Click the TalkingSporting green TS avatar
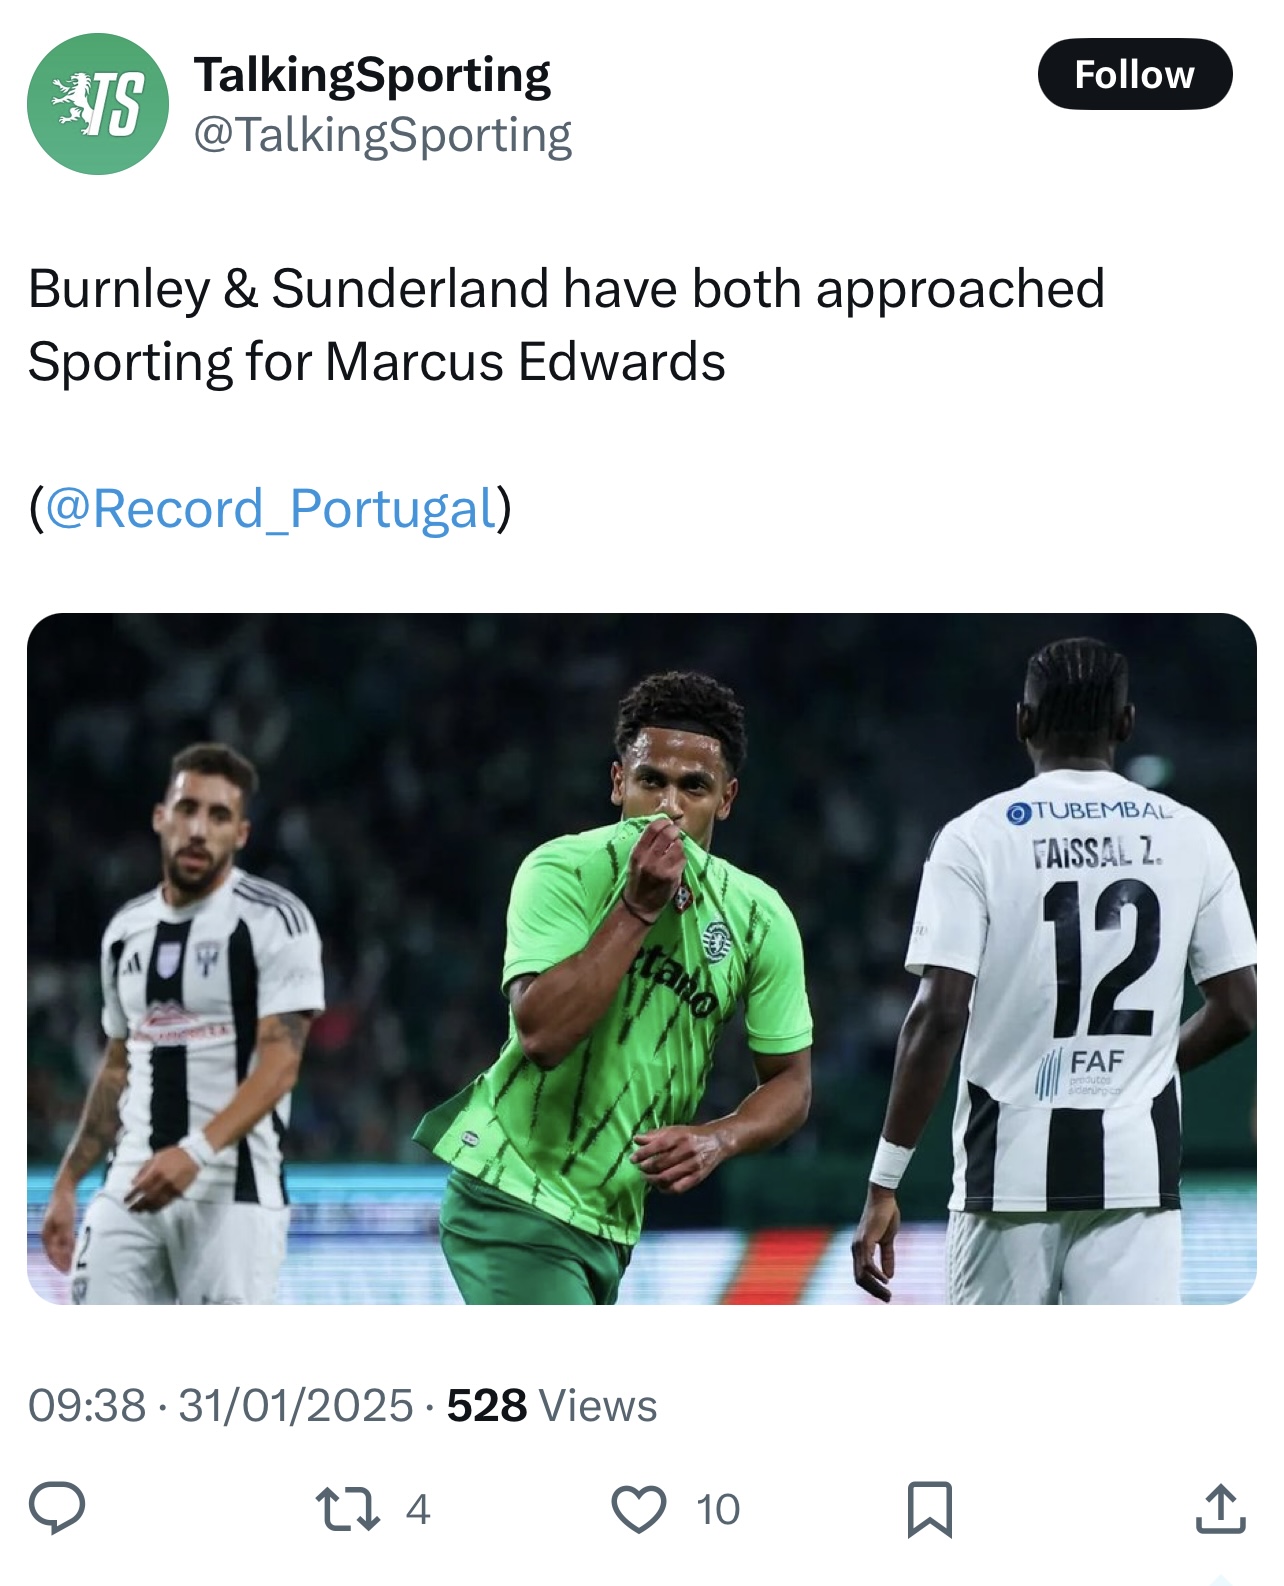 click(x=98, y=104)
